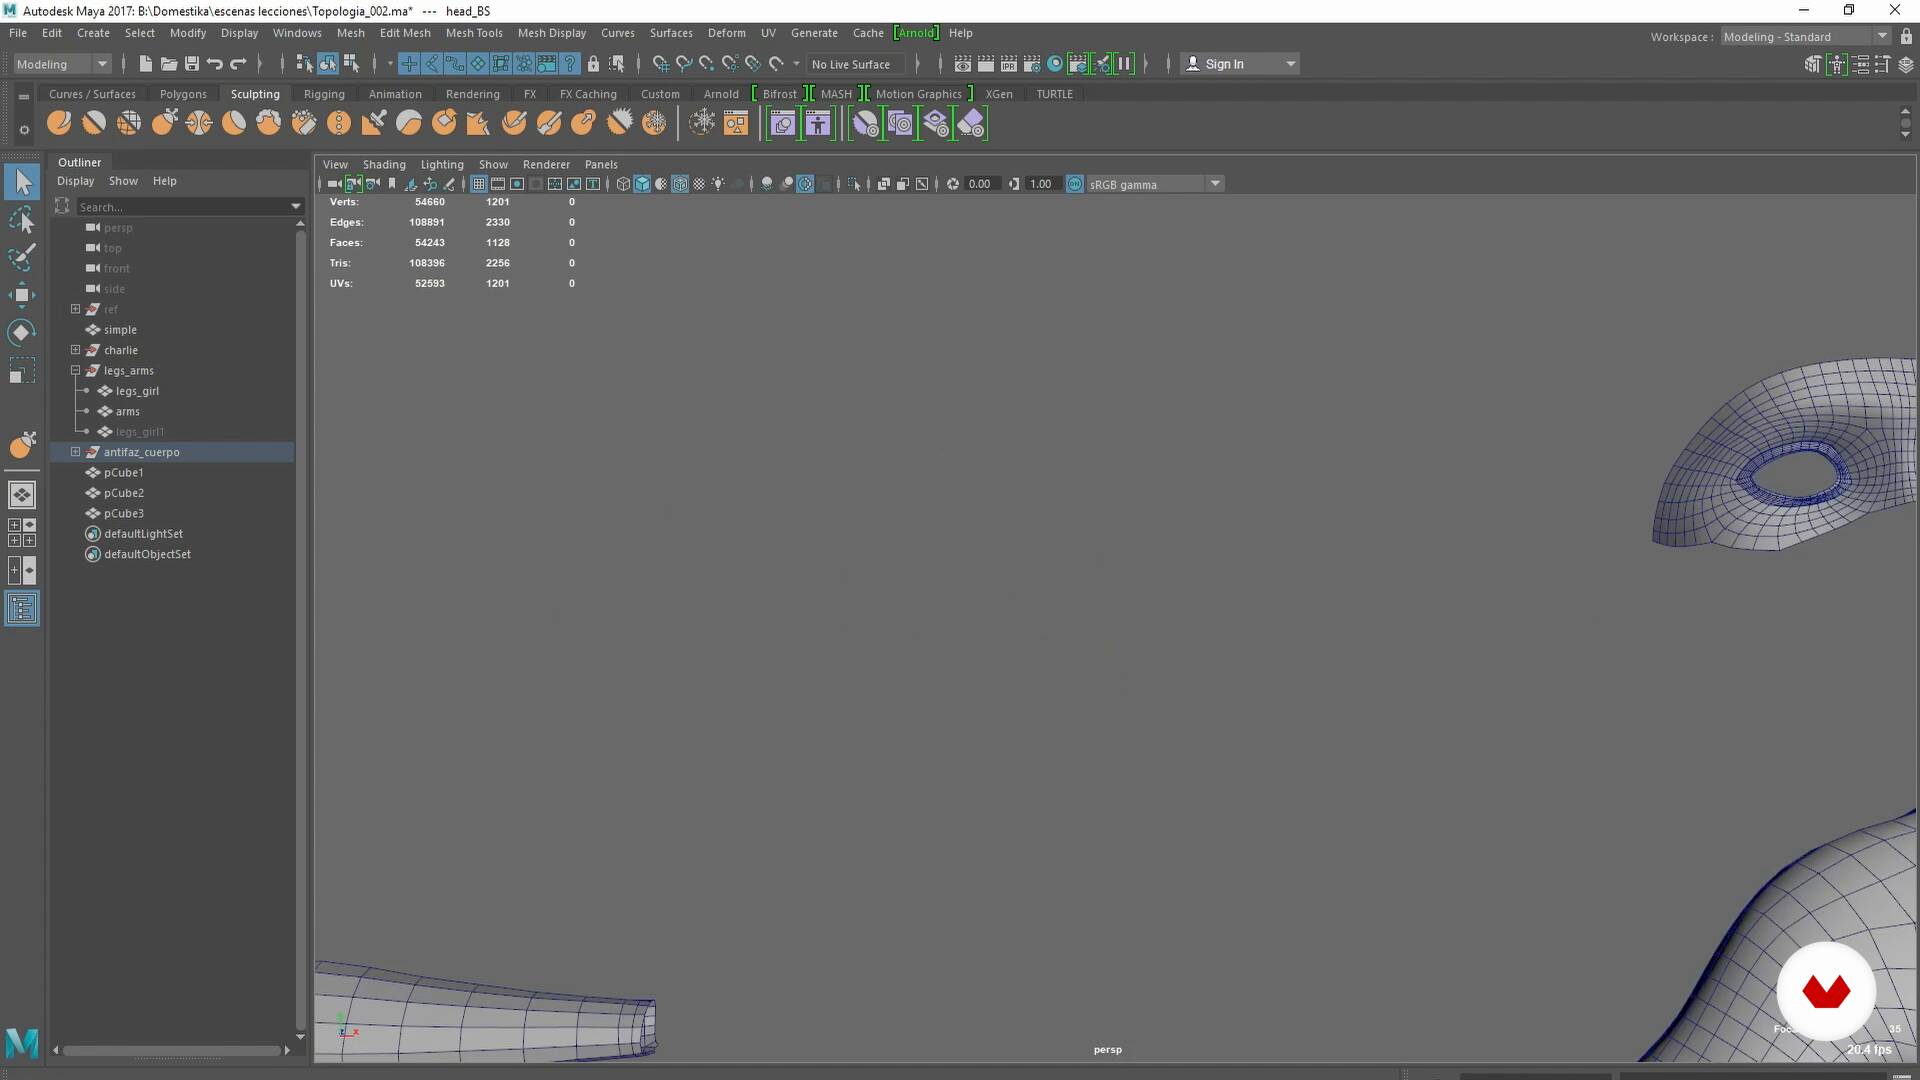Image resolution: width=1920 pixels, height=1080 pixels.
Task: Activate the Move tool in toolbox
Action: click(x=22, y=294)
